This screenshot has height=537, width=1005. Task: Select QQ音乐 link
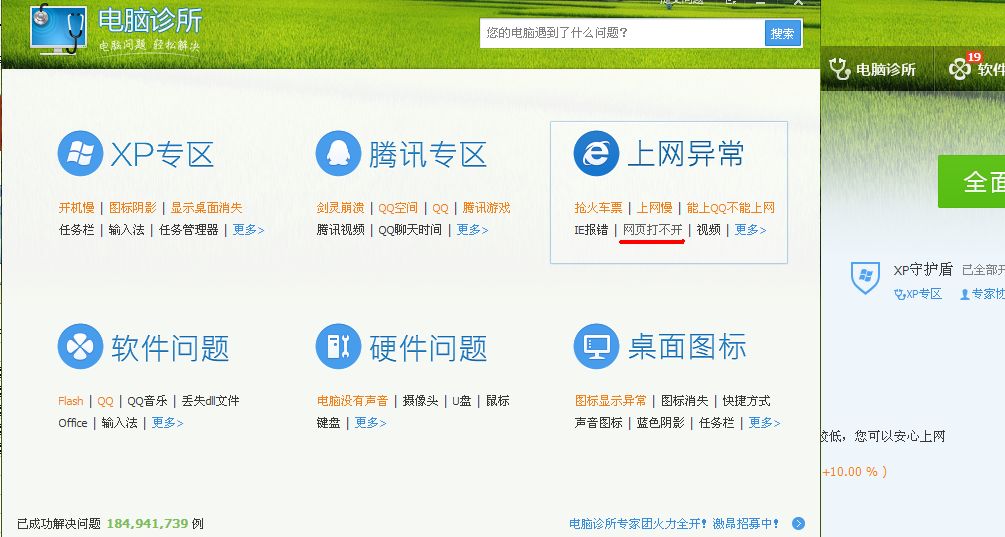coord(147,401)
